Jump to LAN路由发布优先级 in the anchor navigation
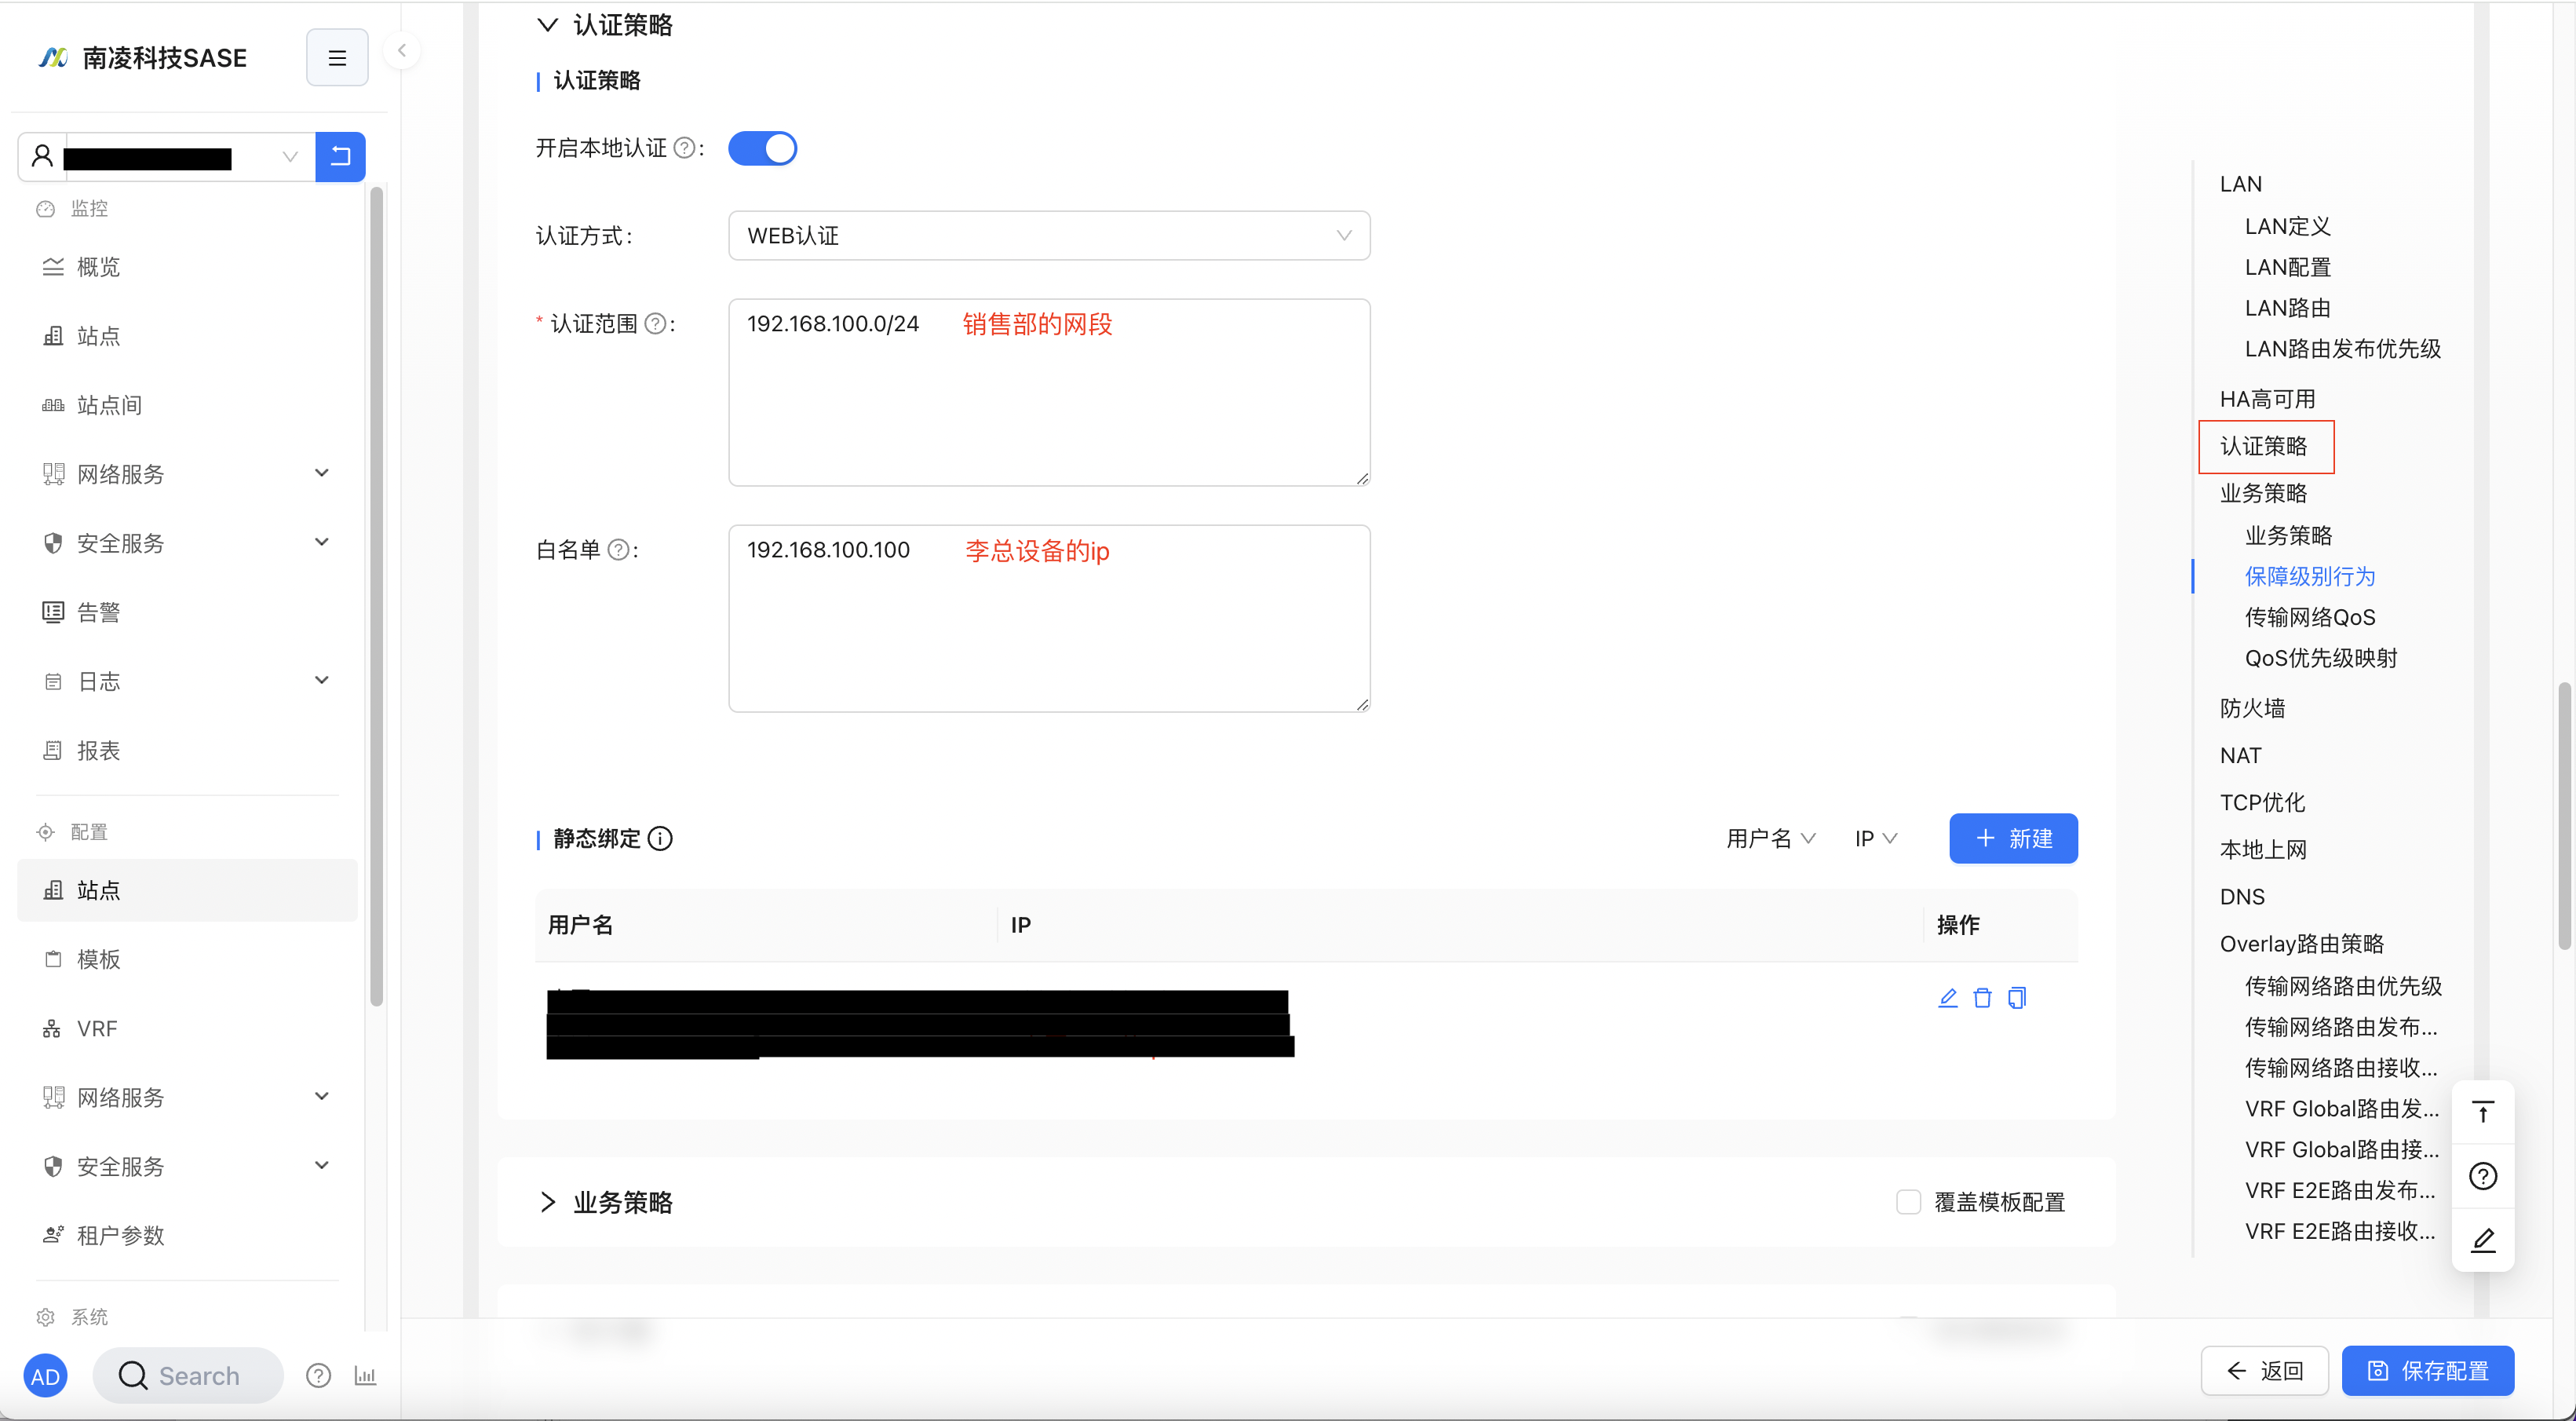Image resolution: width=2576 pixels, height=1421 pixels. [2343, 349]
